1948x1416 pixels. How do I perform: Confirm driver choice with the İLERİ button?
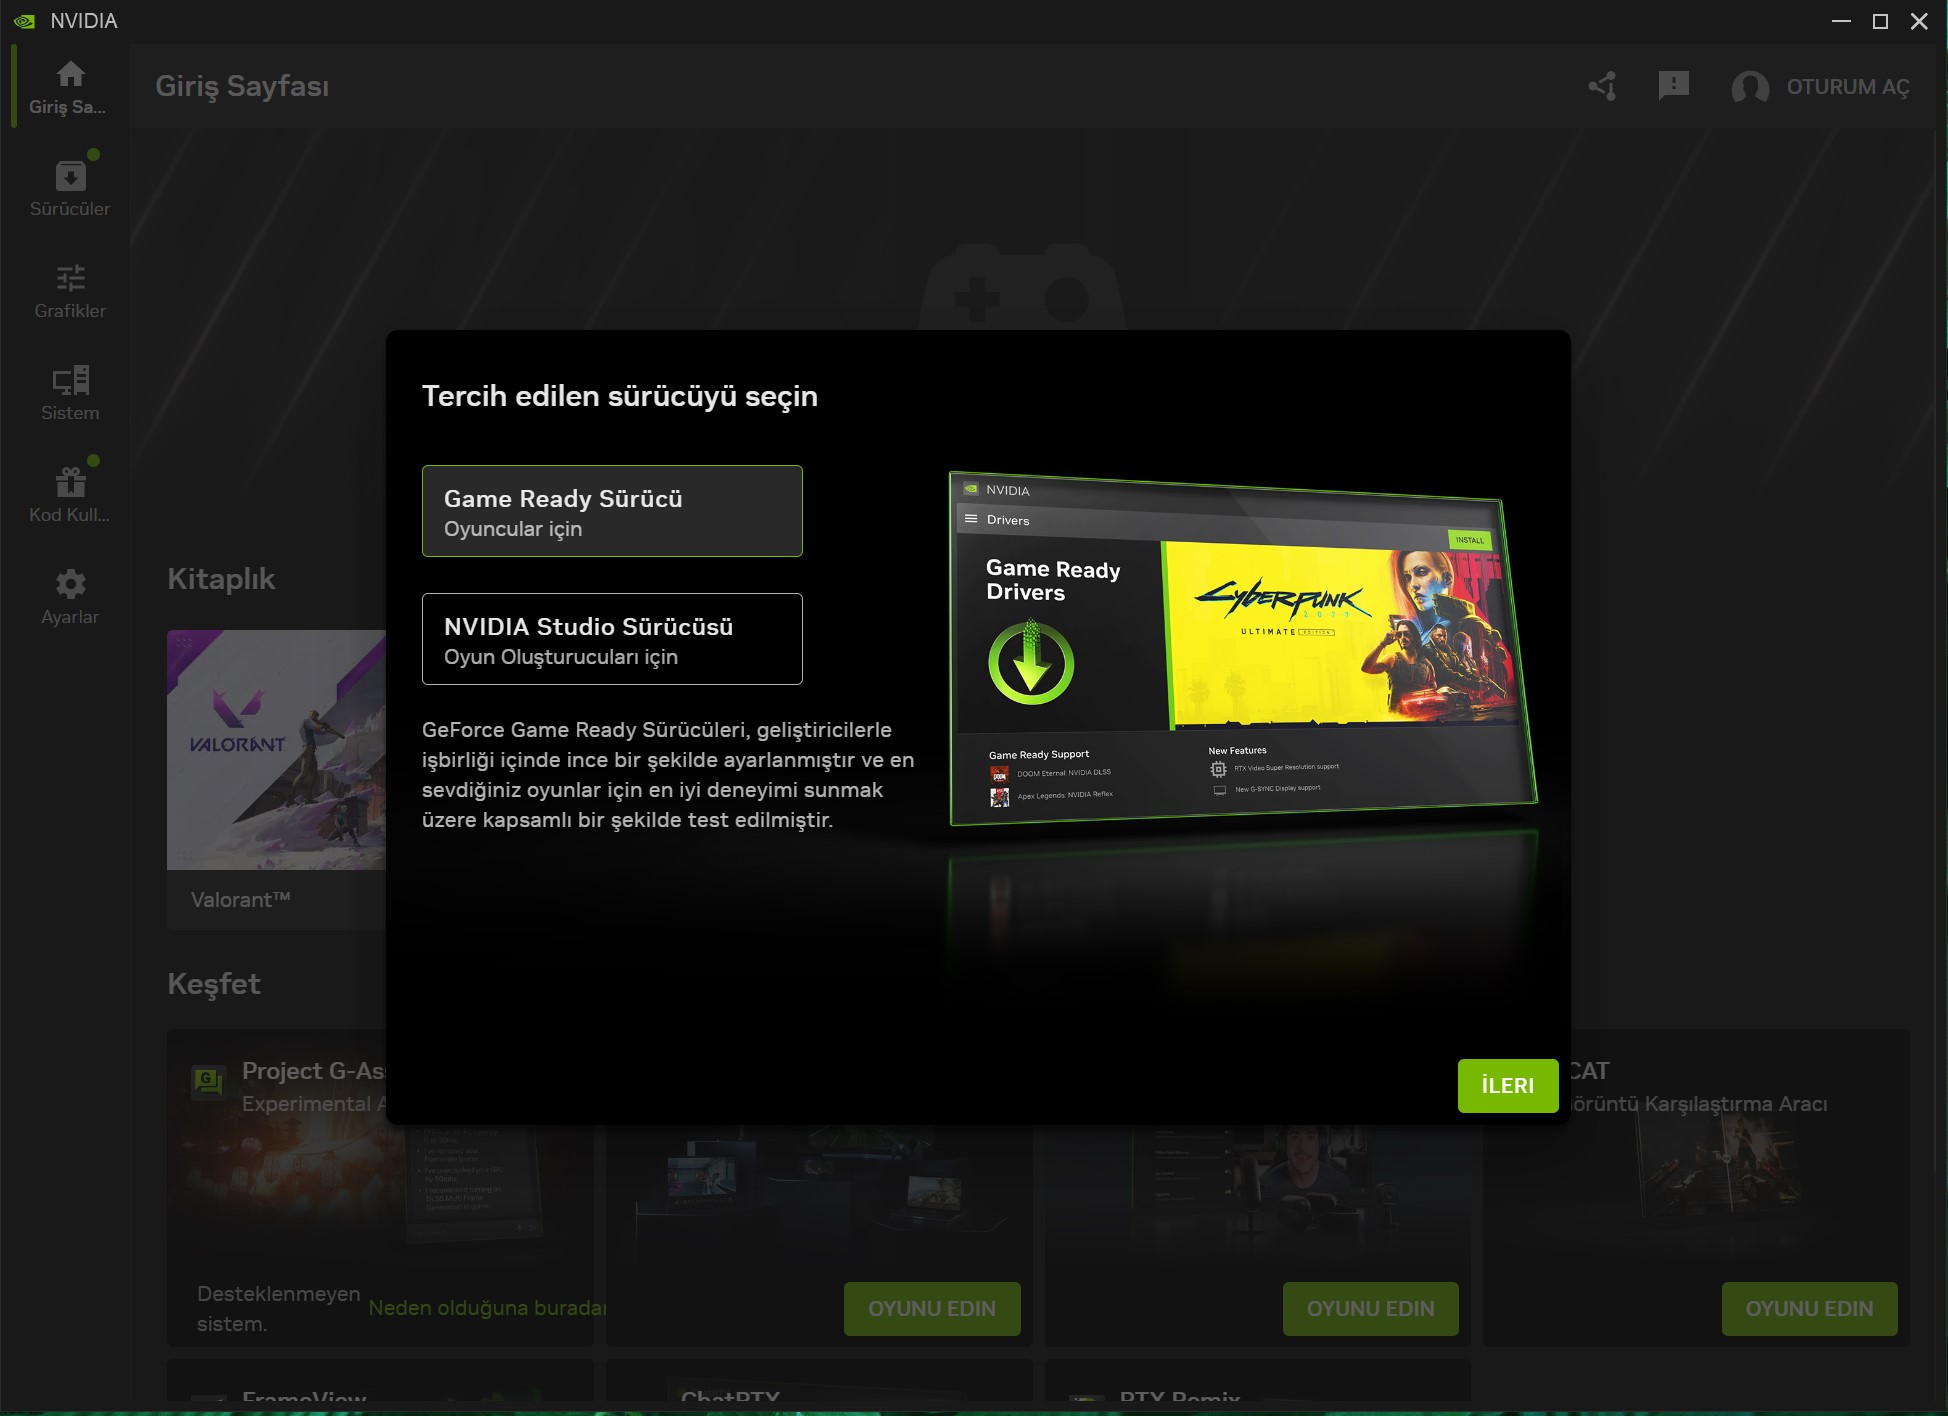tap(1507, 1085)
